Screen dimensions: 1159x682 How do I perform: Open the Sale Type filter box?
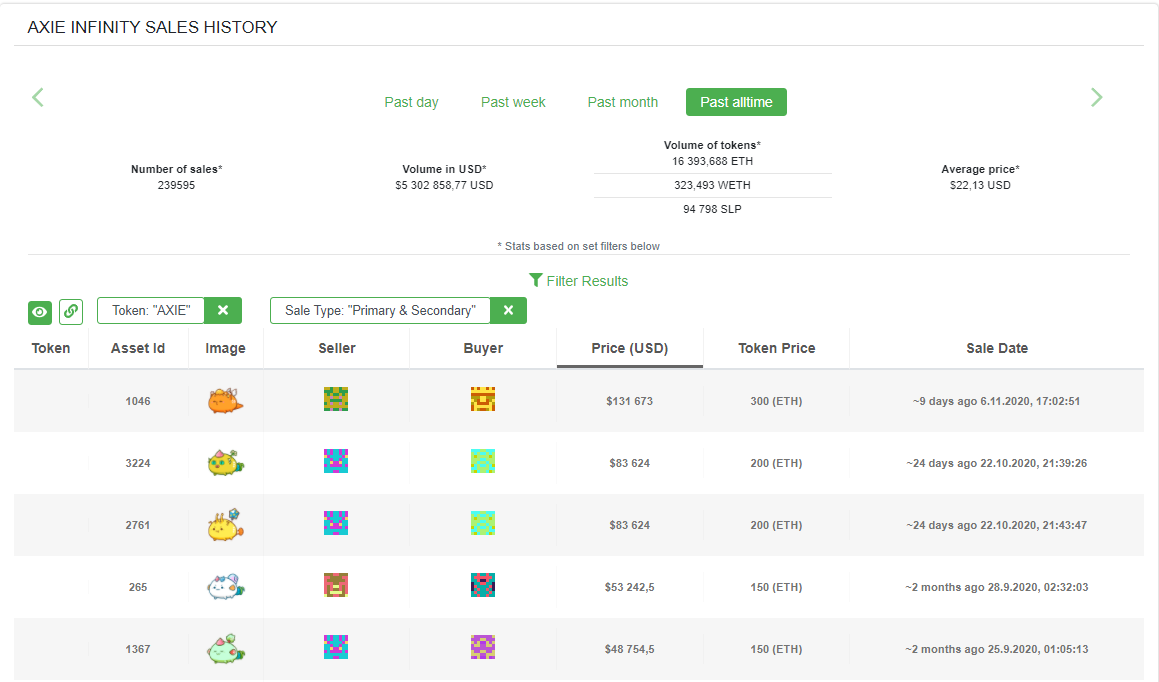click(x=380, y=310)
